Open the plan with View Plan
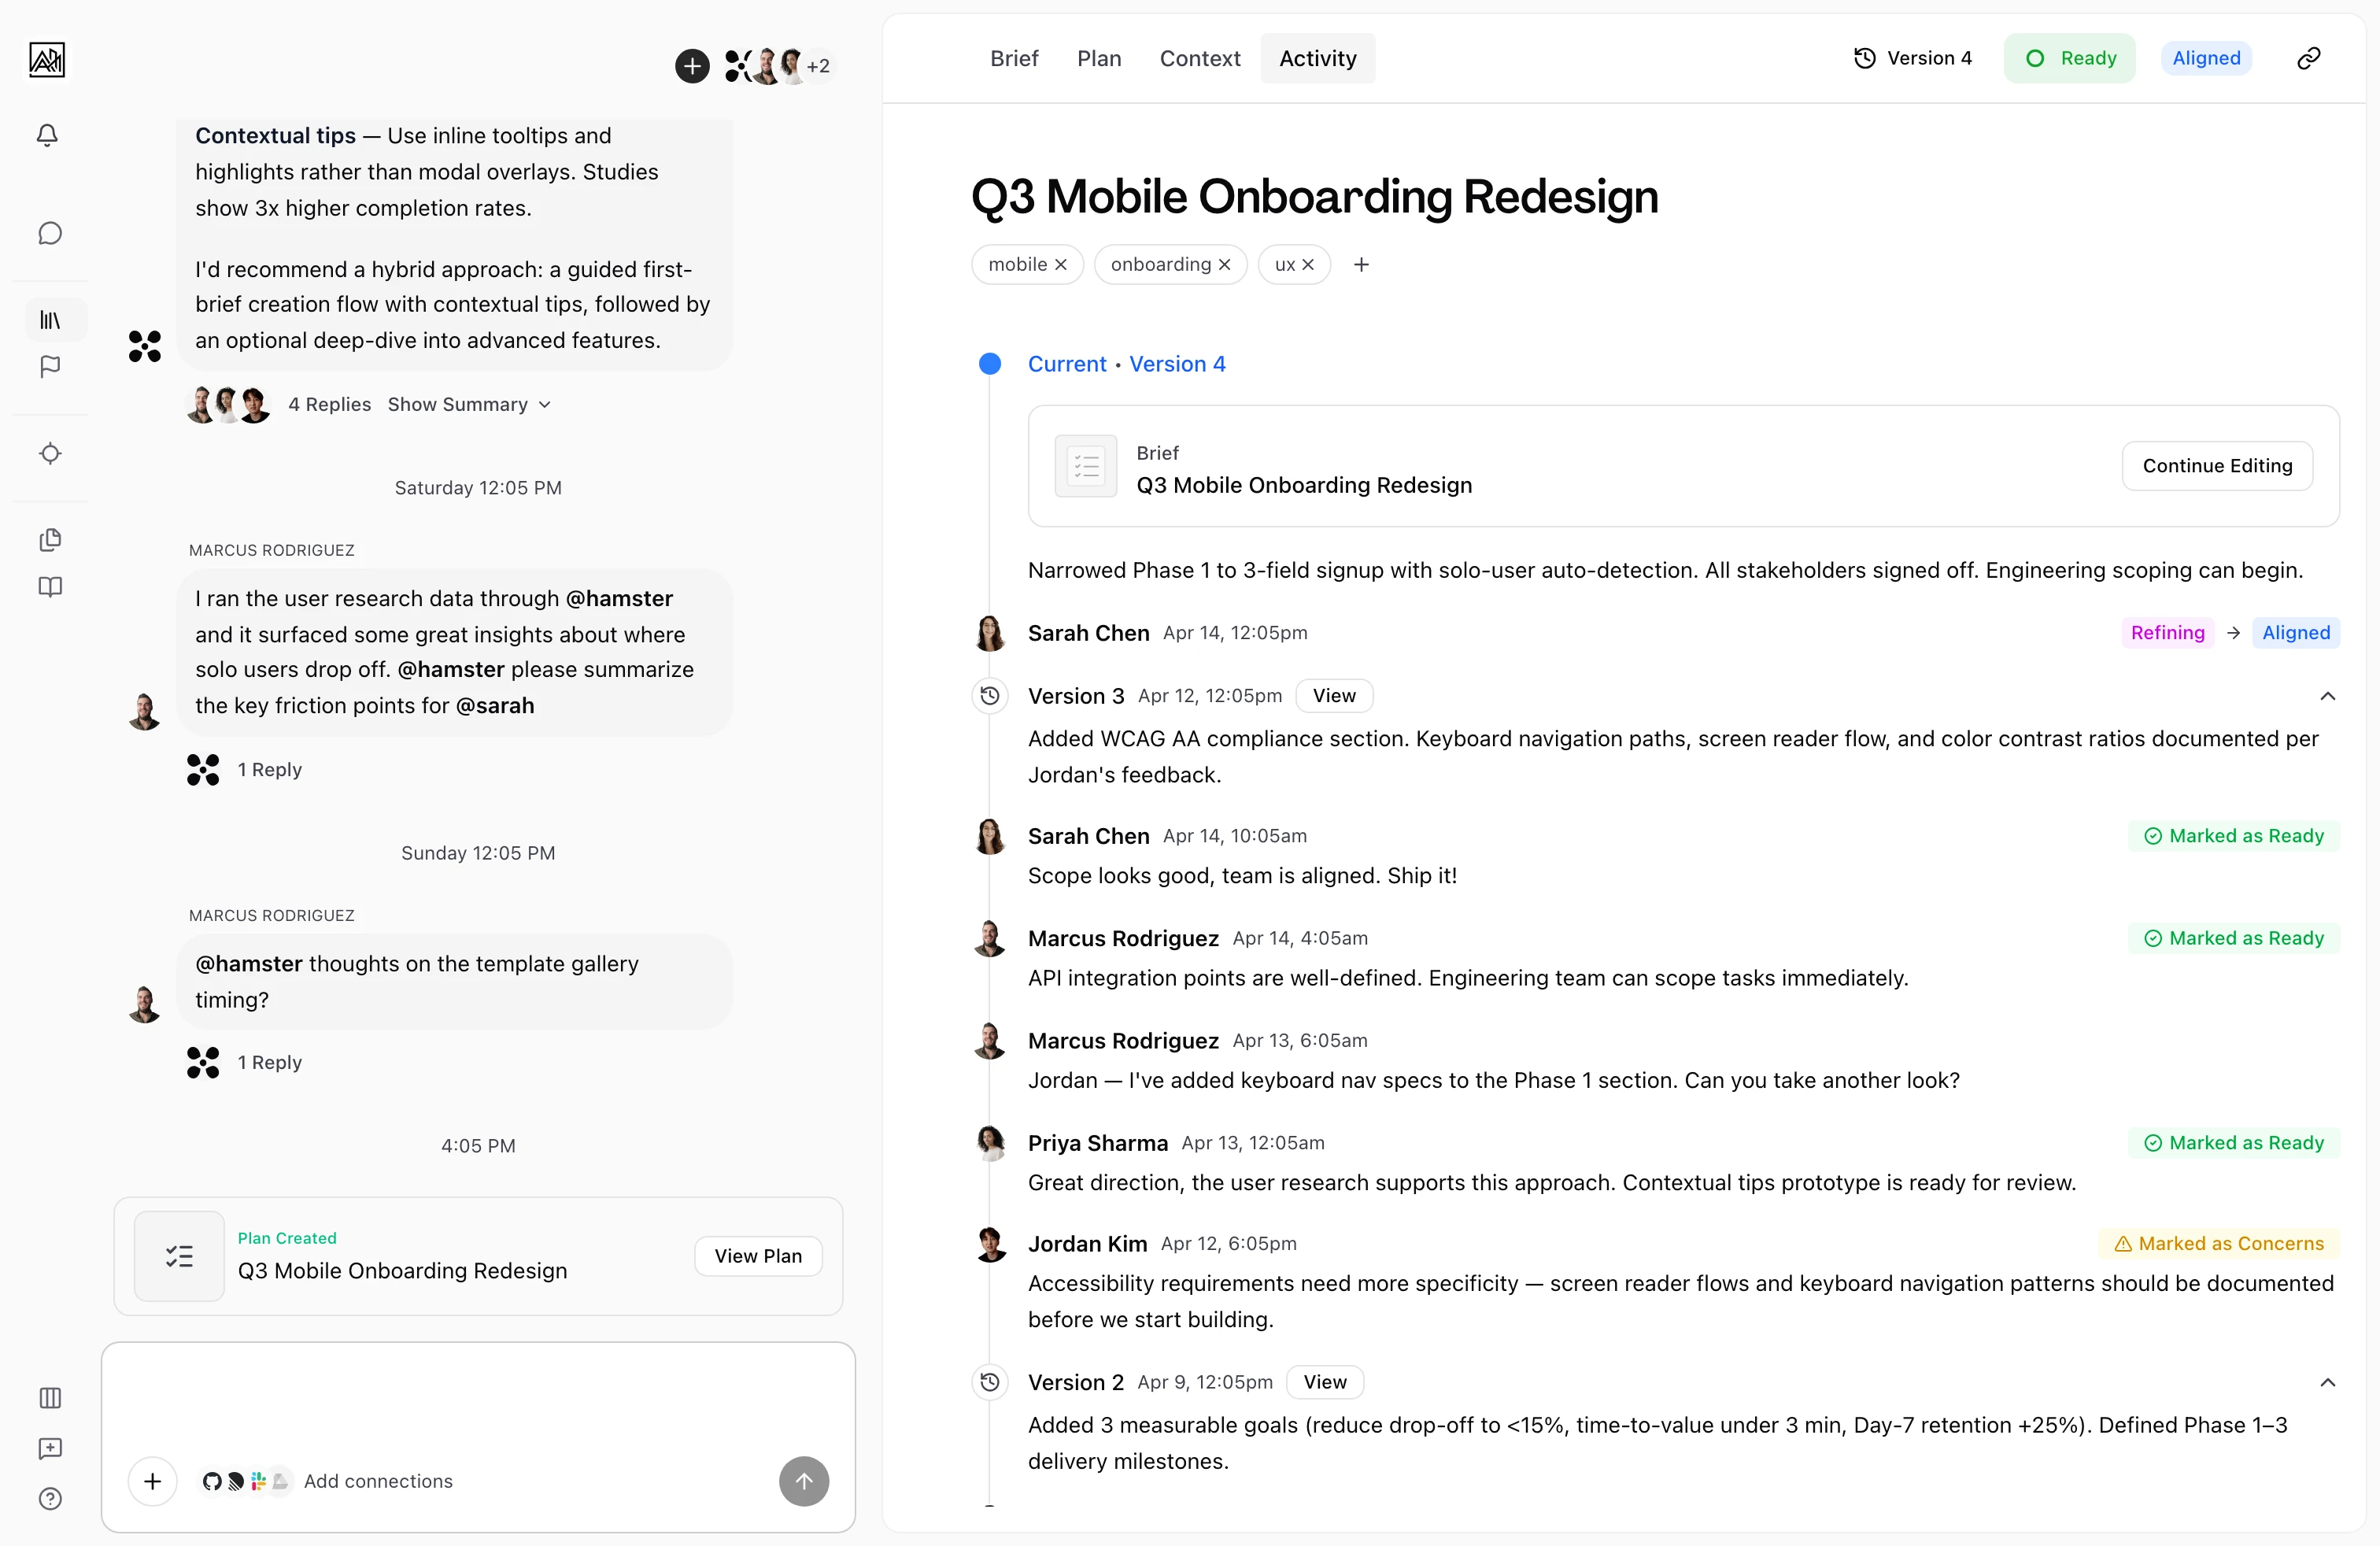 point(758,1255)
